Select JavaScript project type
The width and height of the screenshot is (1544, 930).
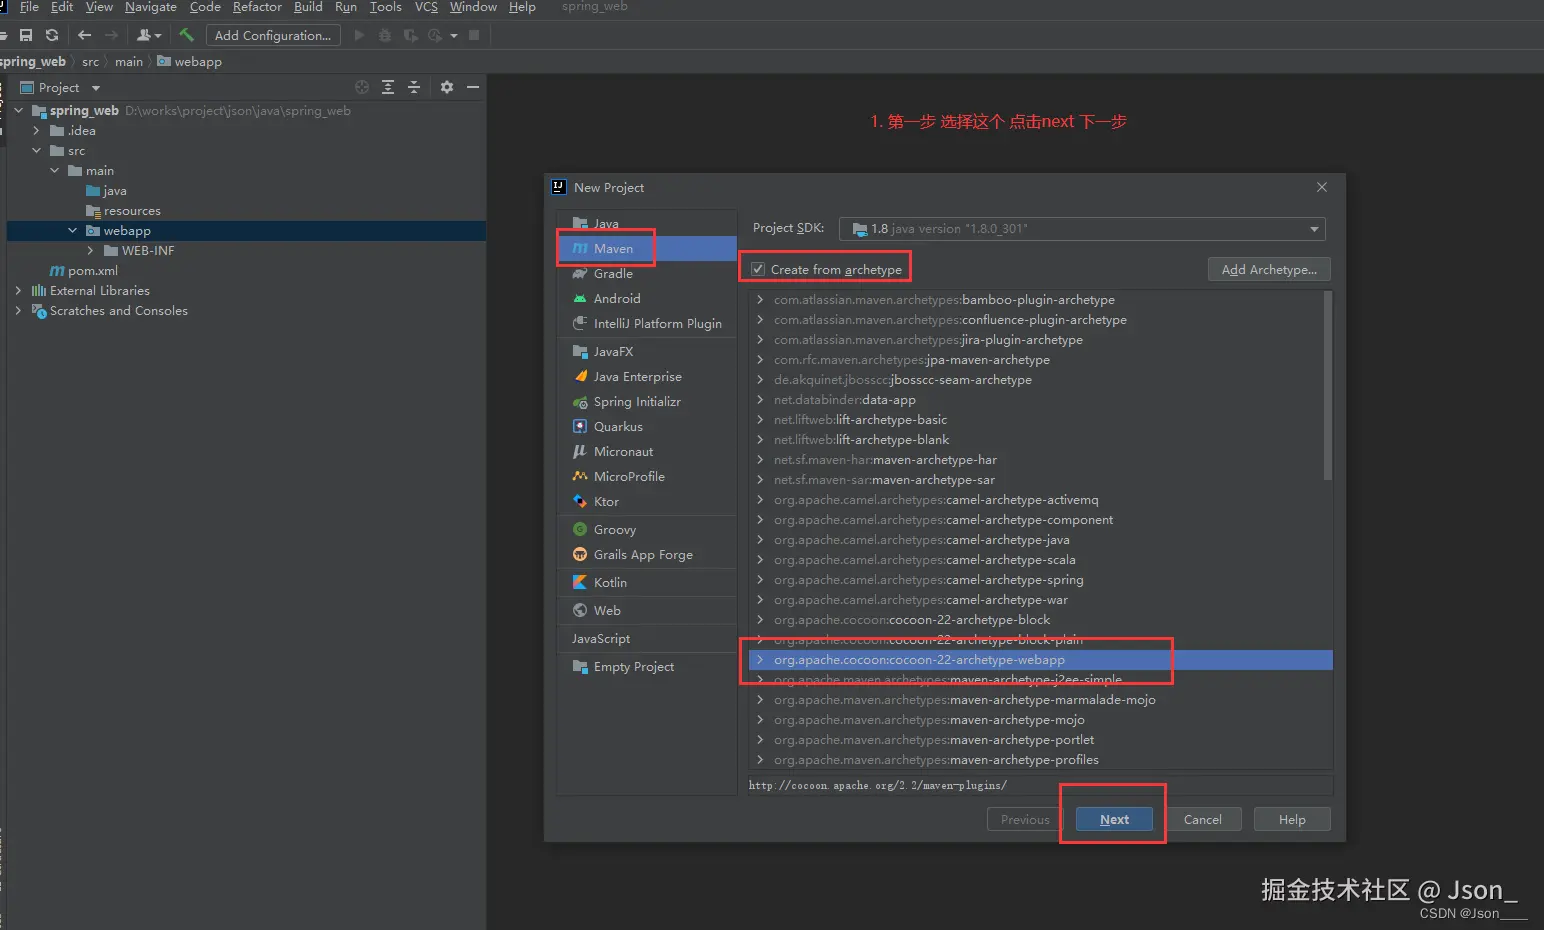(647, 638)
